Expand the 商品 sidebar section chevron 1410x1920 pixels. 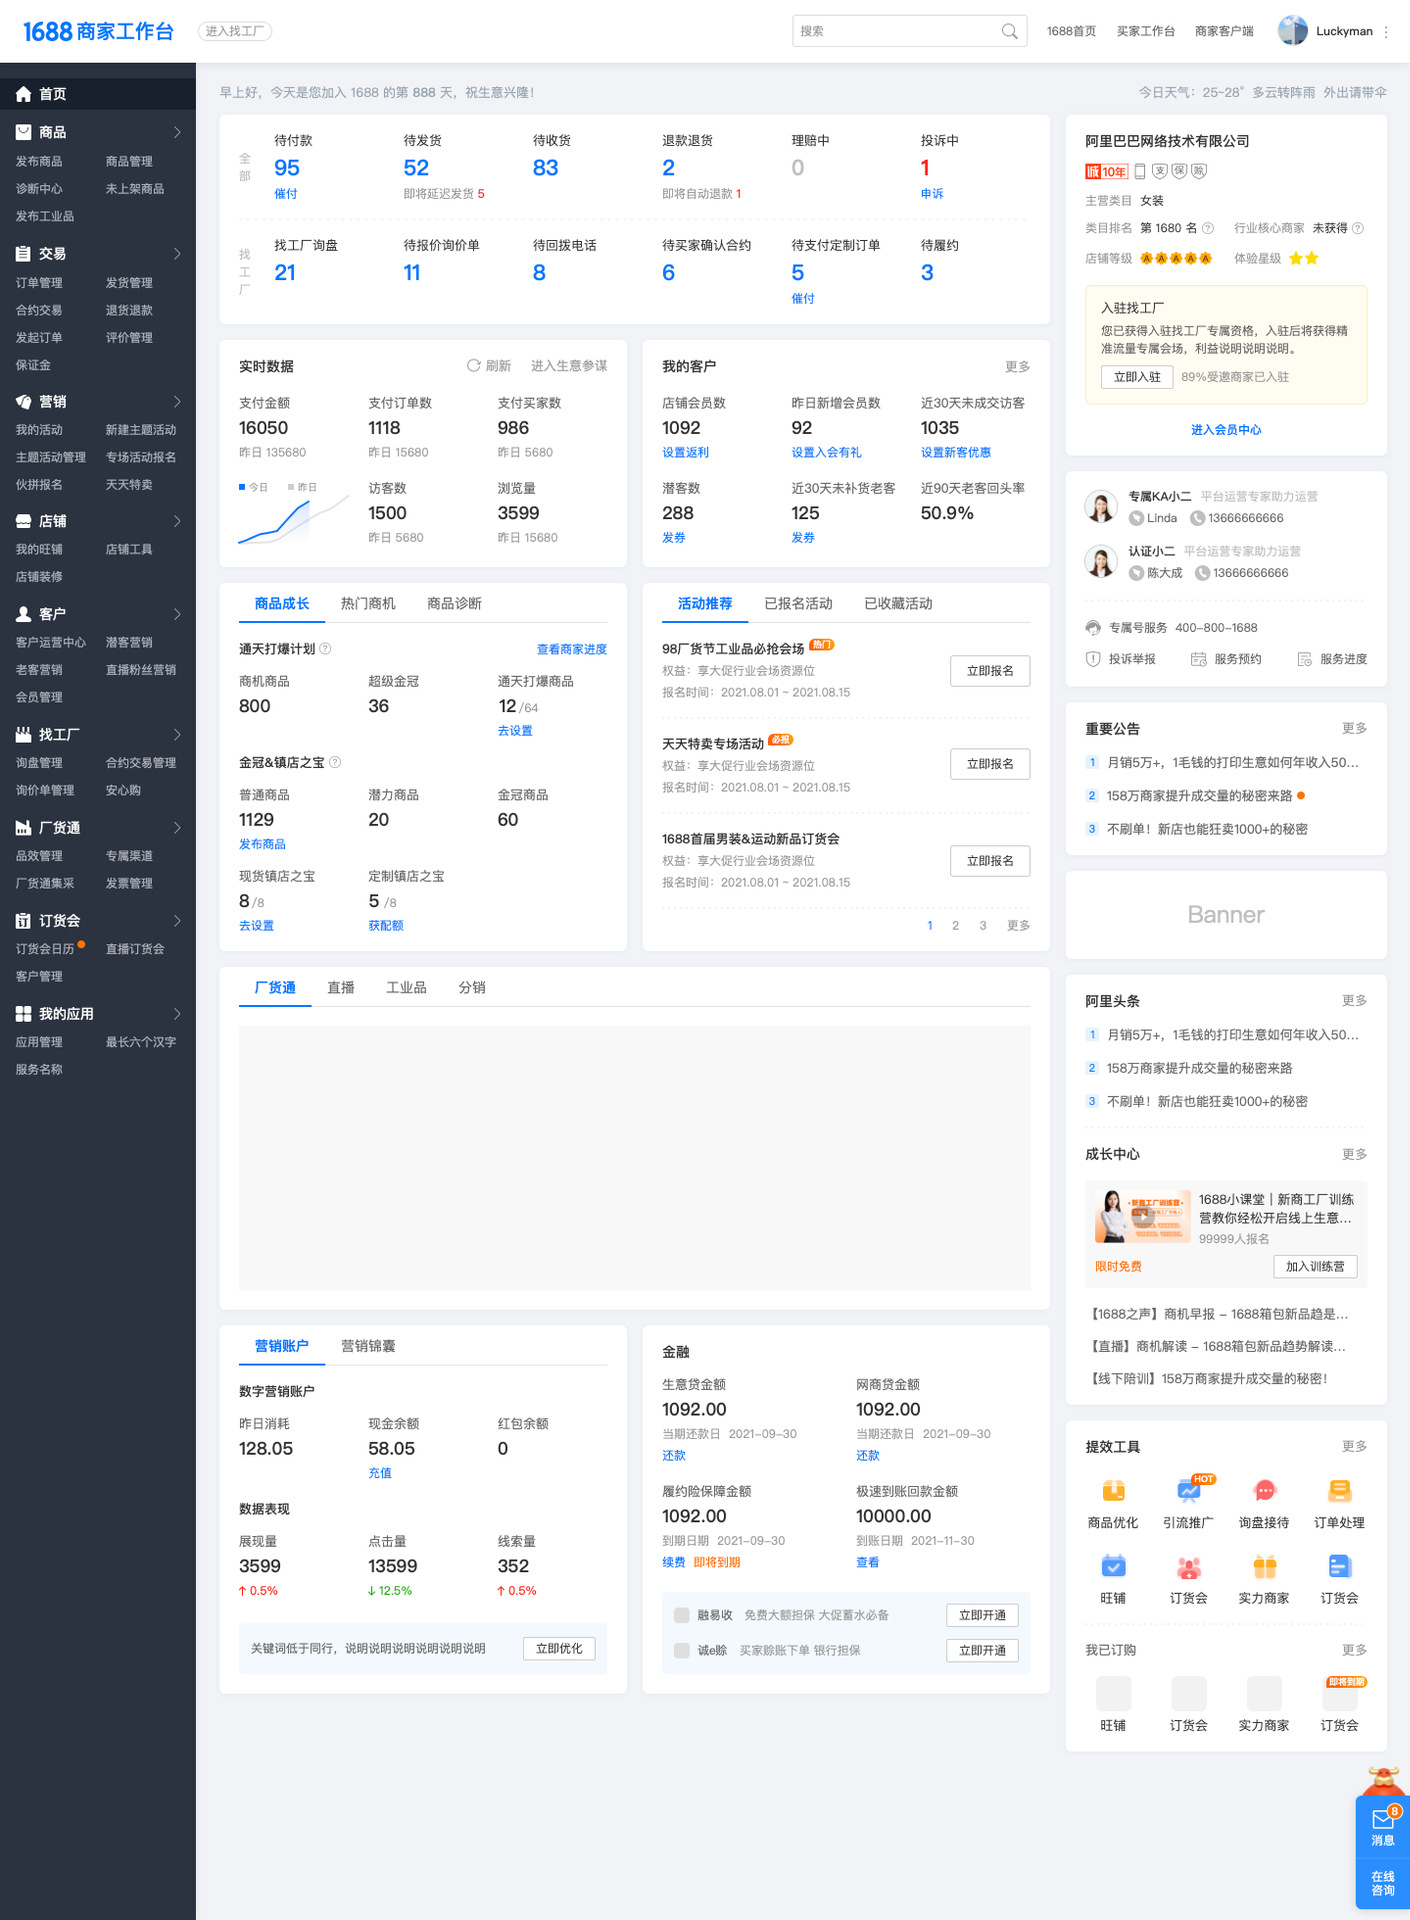(177, 132)
